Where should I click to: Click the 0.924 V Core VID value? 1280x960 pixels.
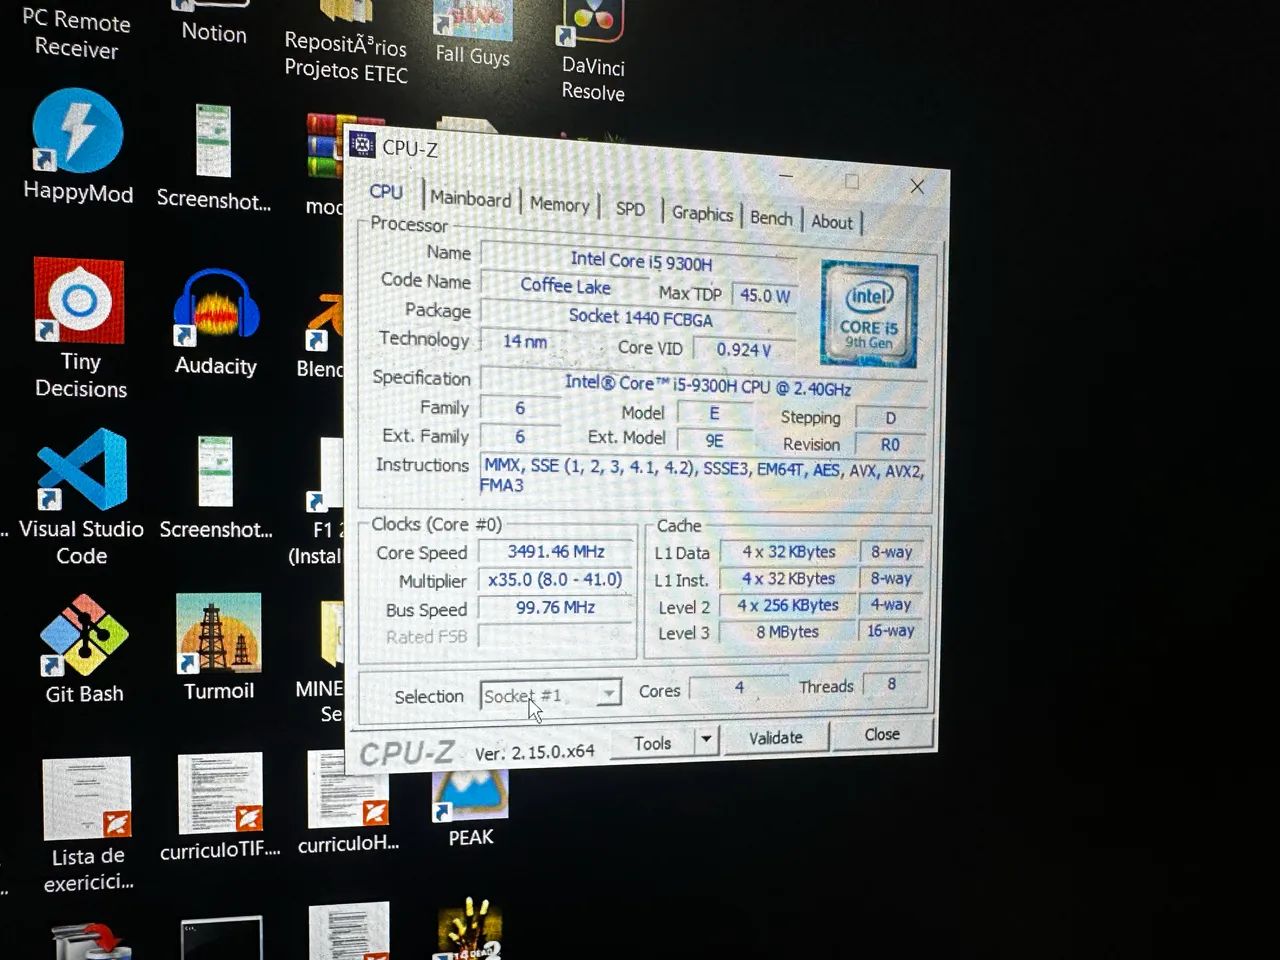744,350
